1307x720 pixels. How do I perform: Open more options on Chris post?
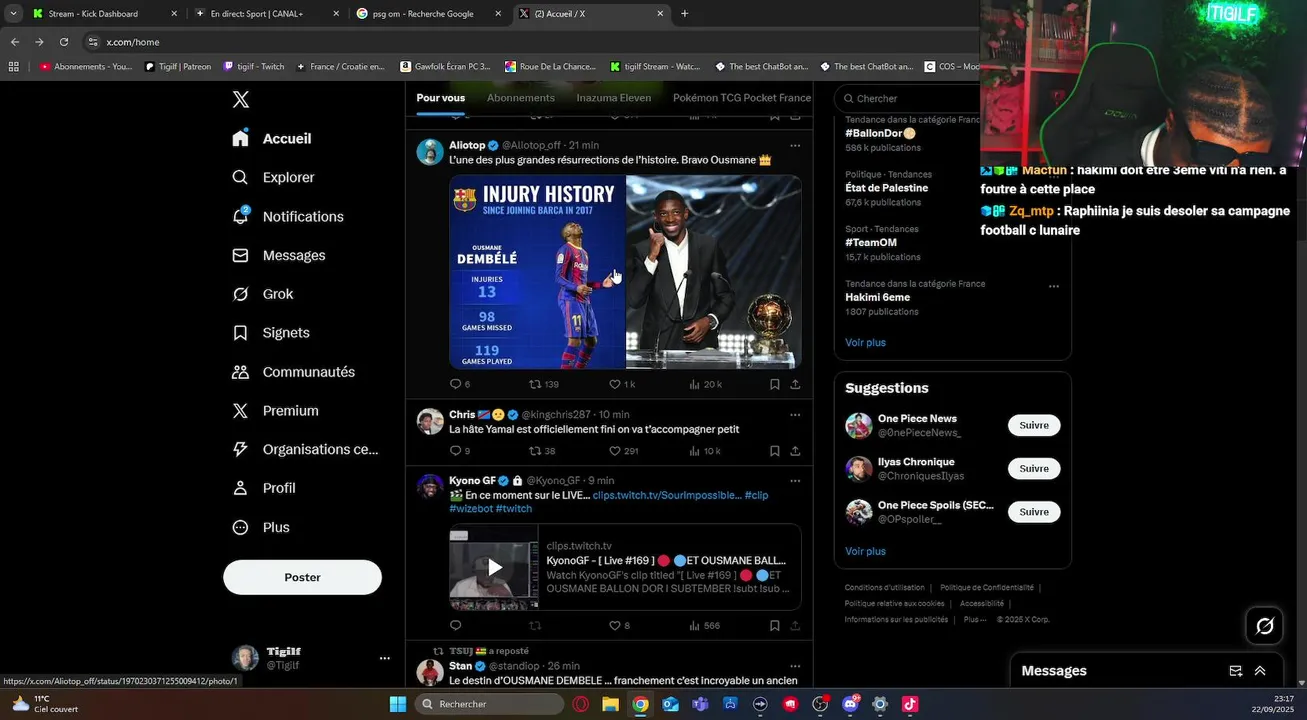795,414
